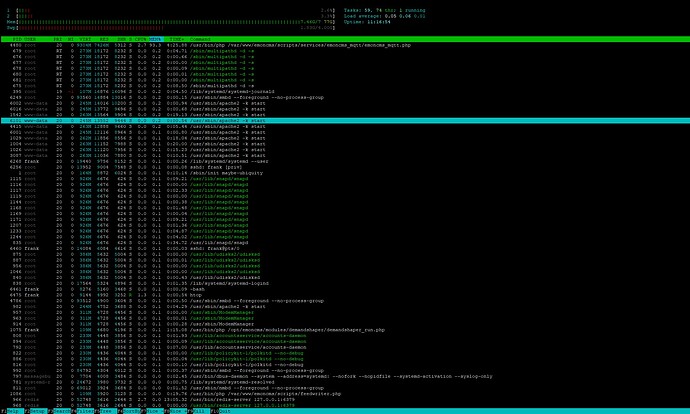This screenshot has width=690, height=414.
Task: Click the F9 Kill button
Action: (201, 411)
